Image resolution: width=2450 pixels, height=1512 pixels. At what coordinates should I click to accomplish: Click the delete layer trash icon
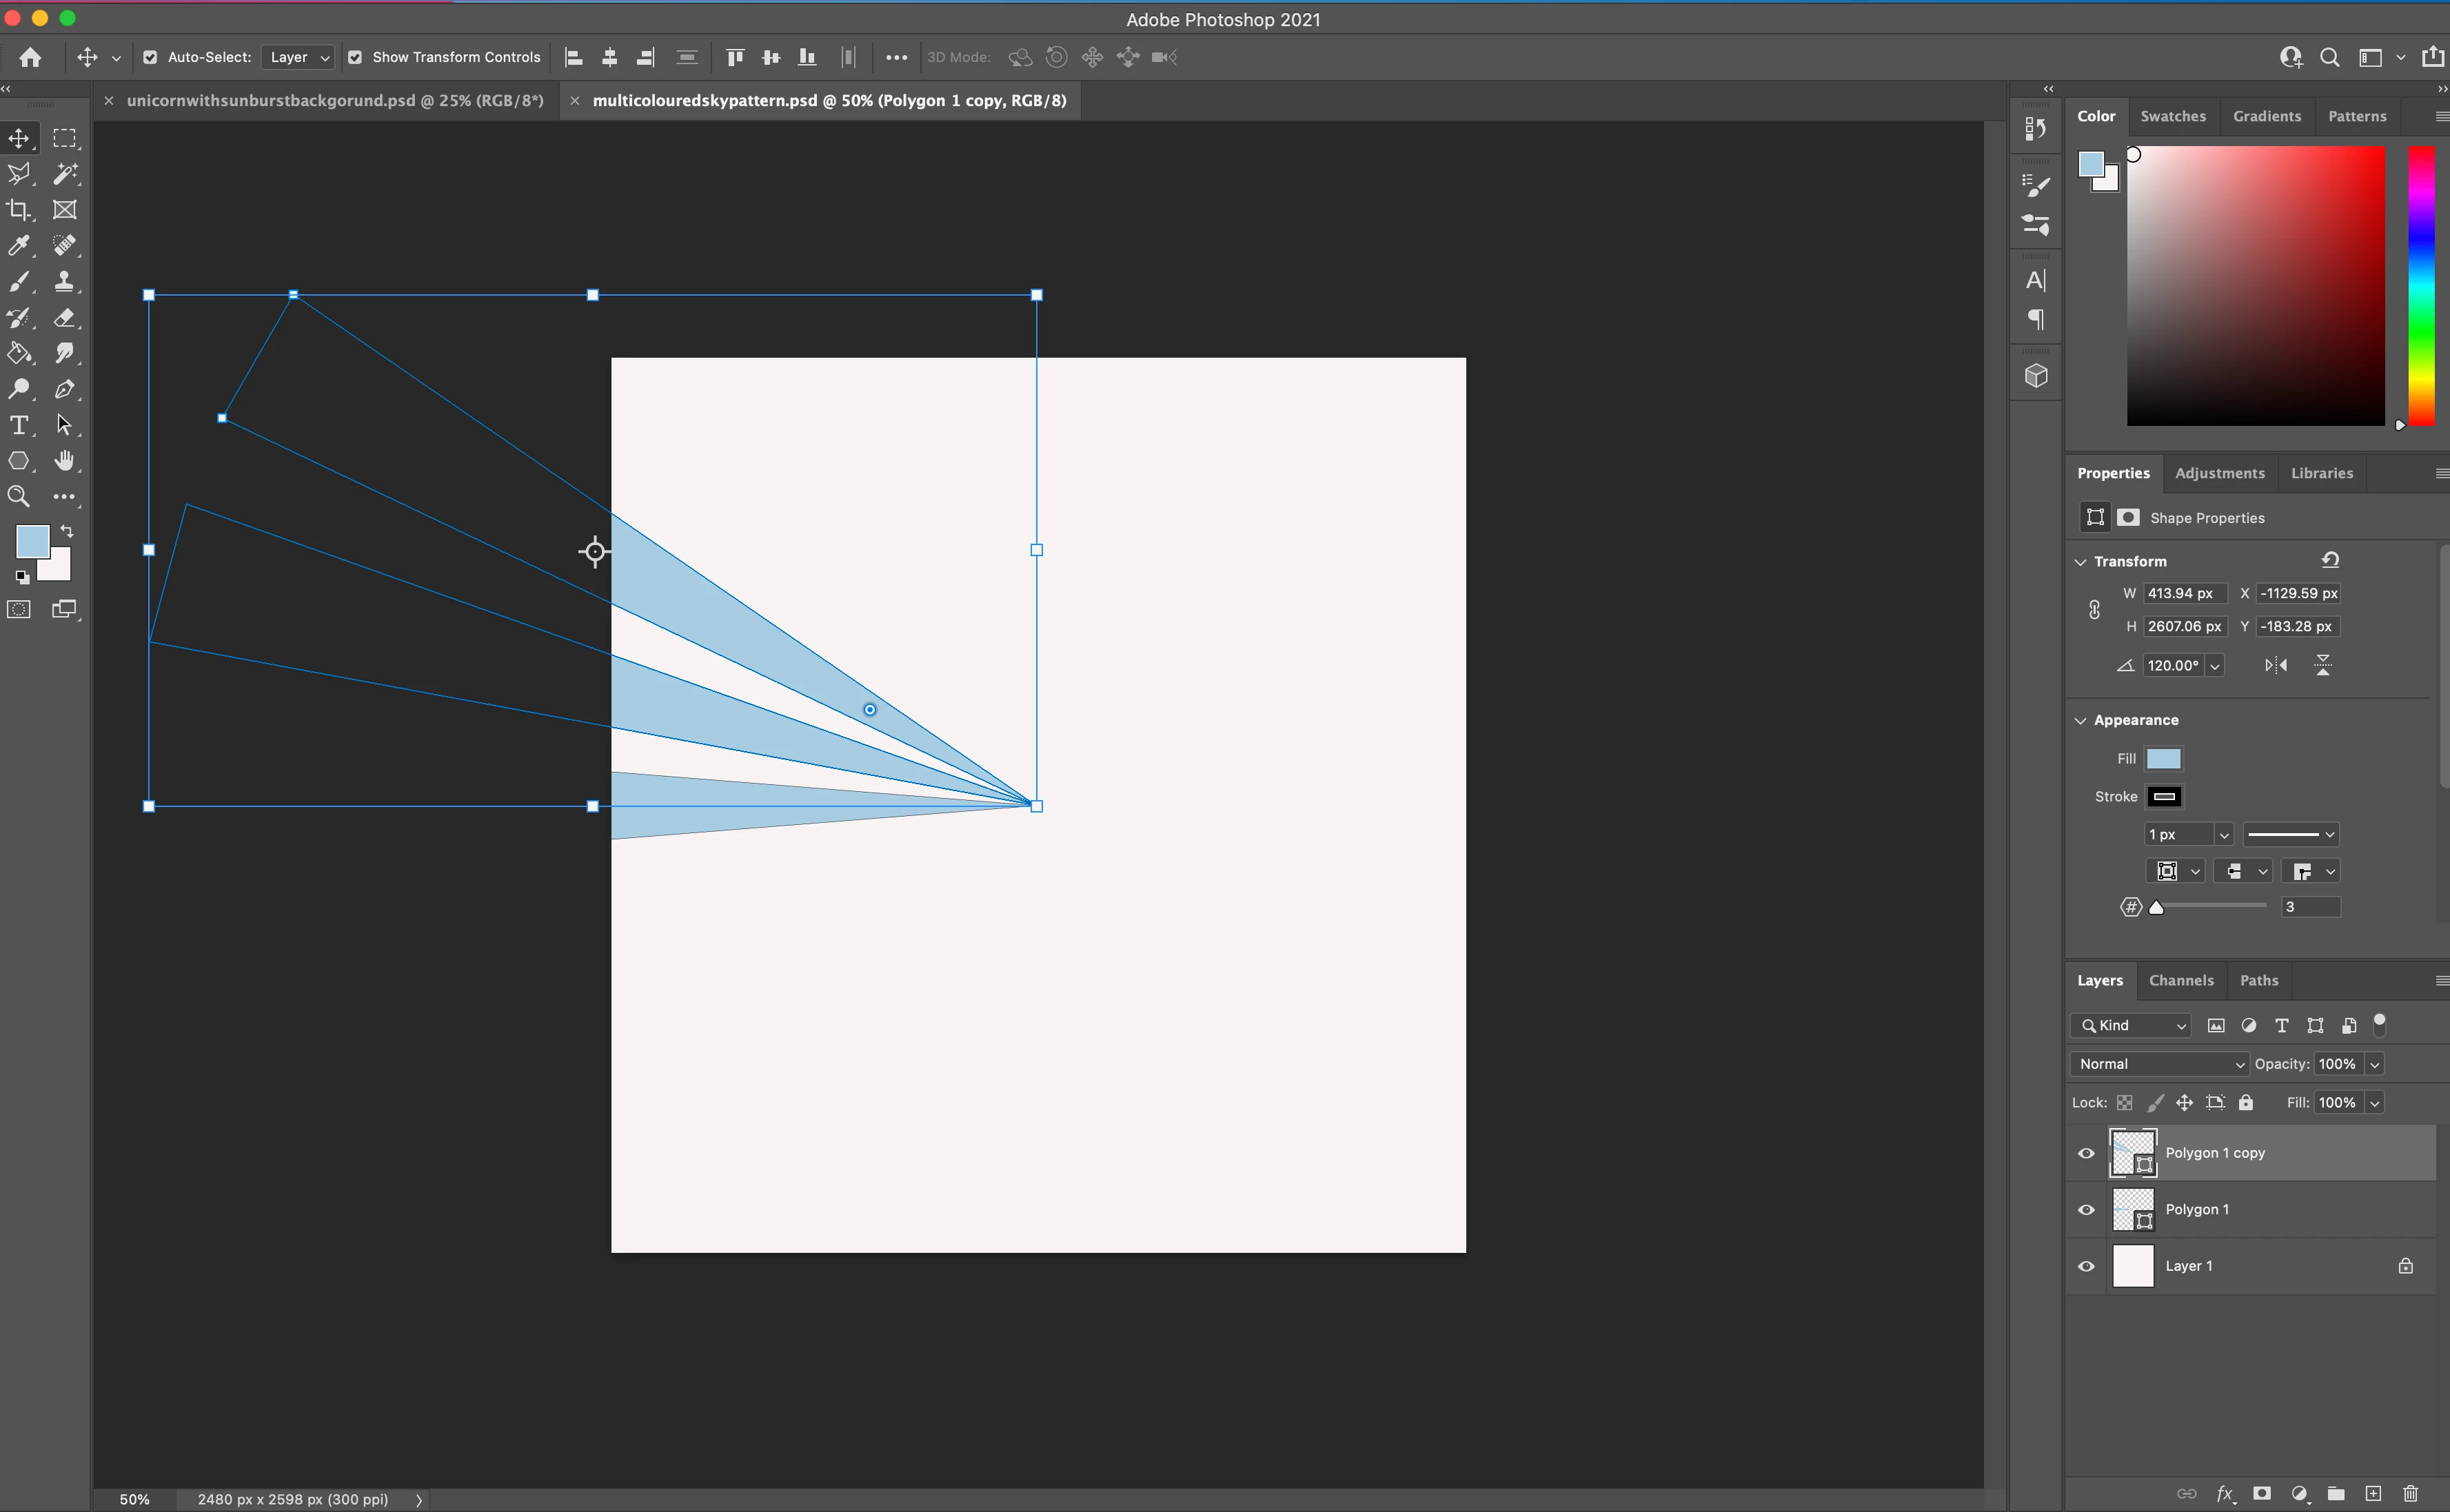tap(2410, 1494)
